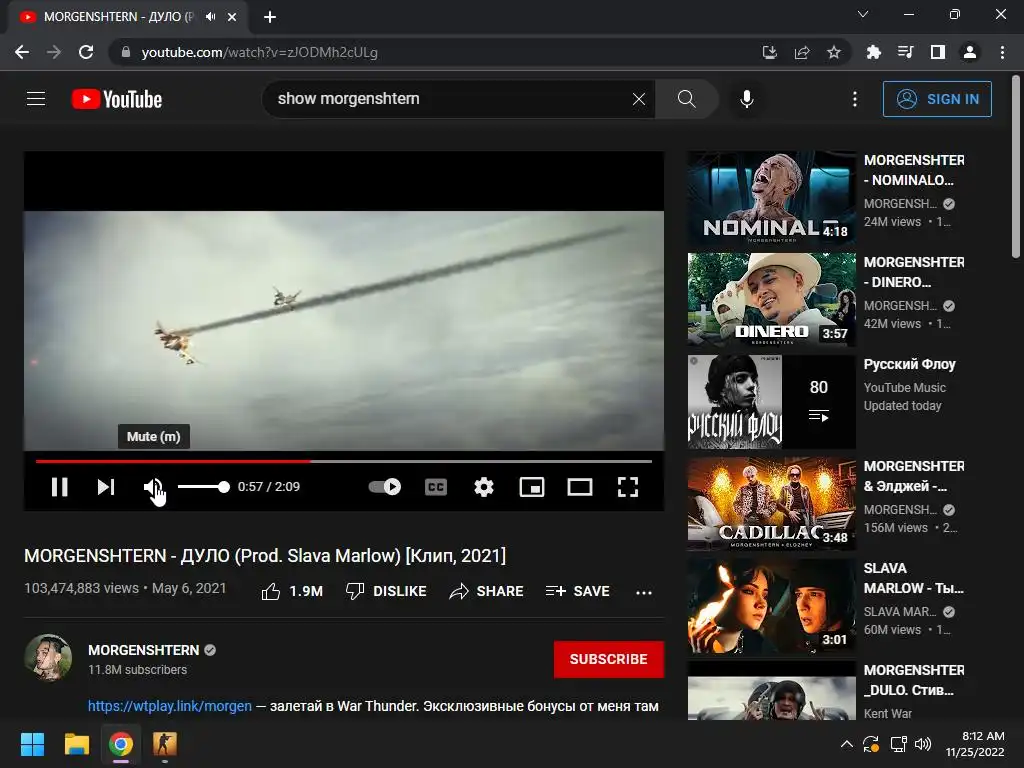Toggle the autoplay switch

click(385, 487)
